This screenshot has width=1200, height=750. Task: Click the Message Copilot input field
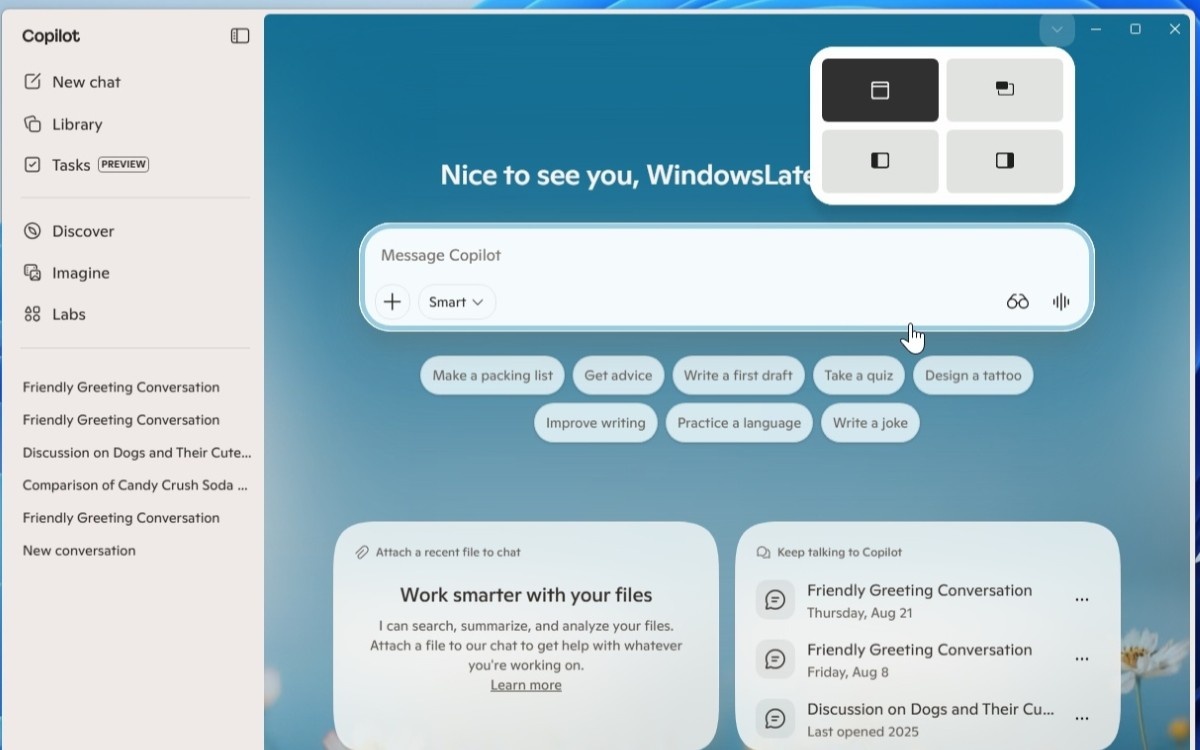click(726, 255)
